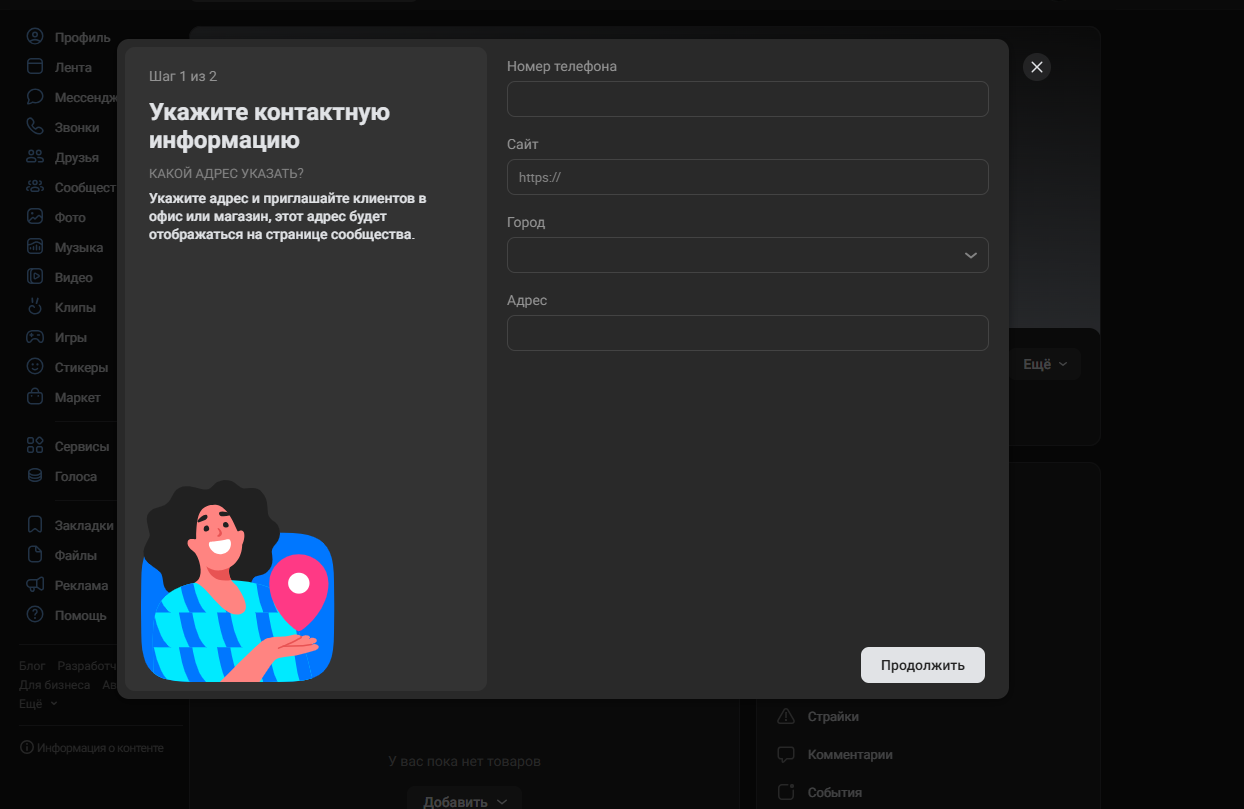Open the Разработчикам footer link
The image size is (1244, 809).
coord(87,666)
